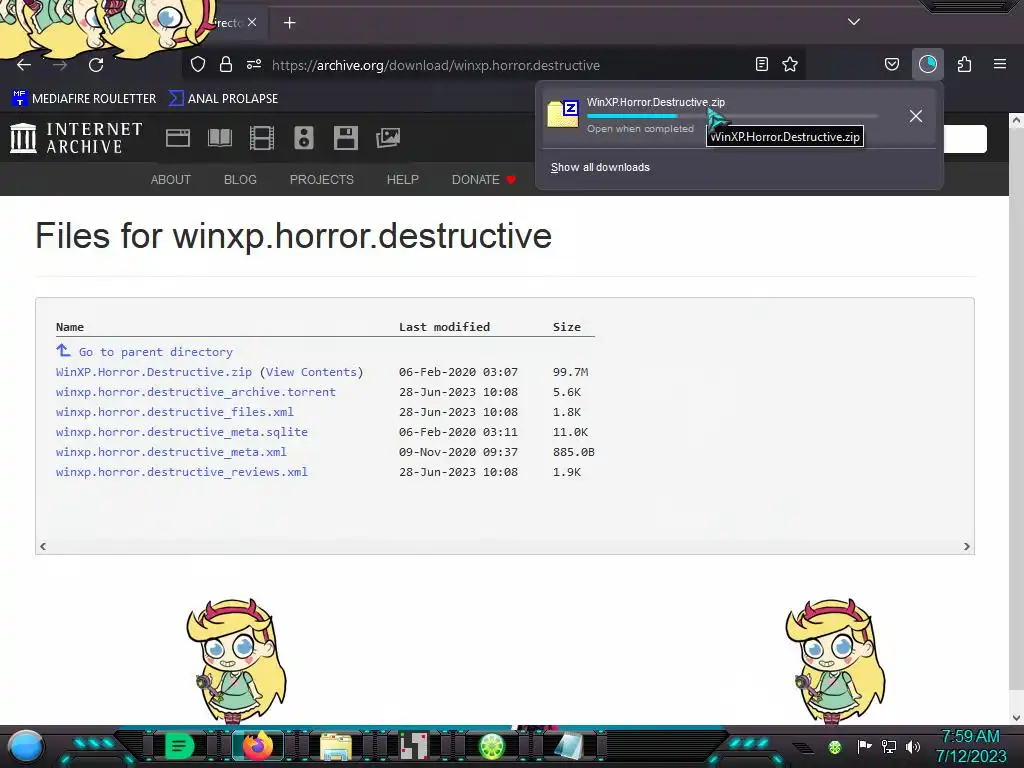The width and height of the screenshot is (1024, 768).
Task: Click the taskbar clock 7:59 AM
Action: tap(971, 737)
